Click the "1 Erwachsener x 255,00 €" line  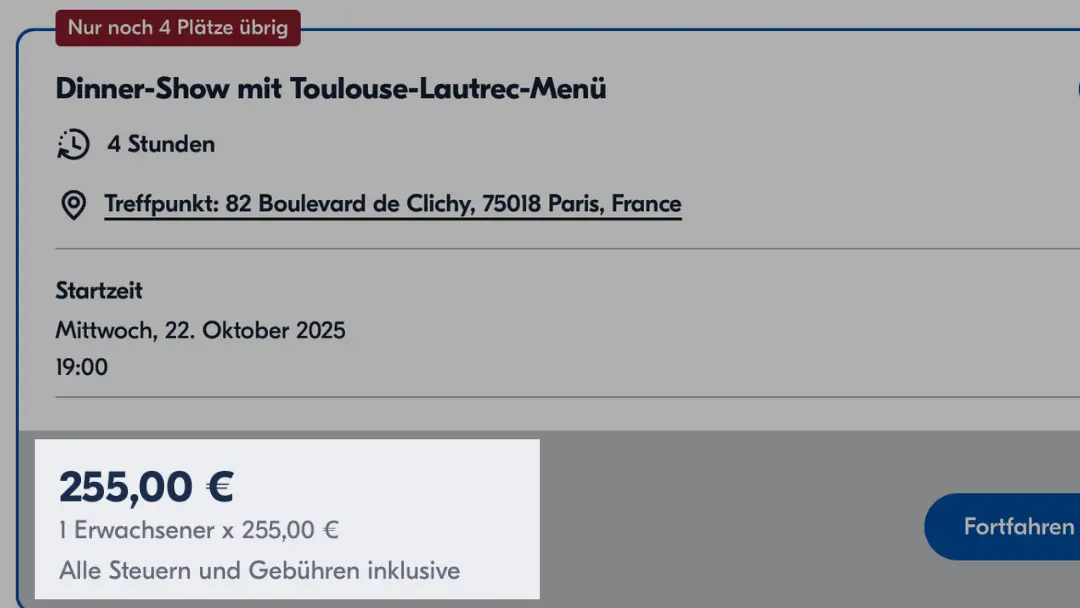(198, 530)
